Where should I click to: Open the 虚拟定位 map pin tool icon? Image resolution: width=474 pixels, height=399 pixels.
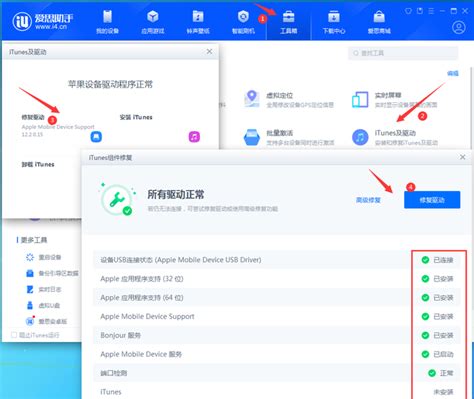click(252, 99)
